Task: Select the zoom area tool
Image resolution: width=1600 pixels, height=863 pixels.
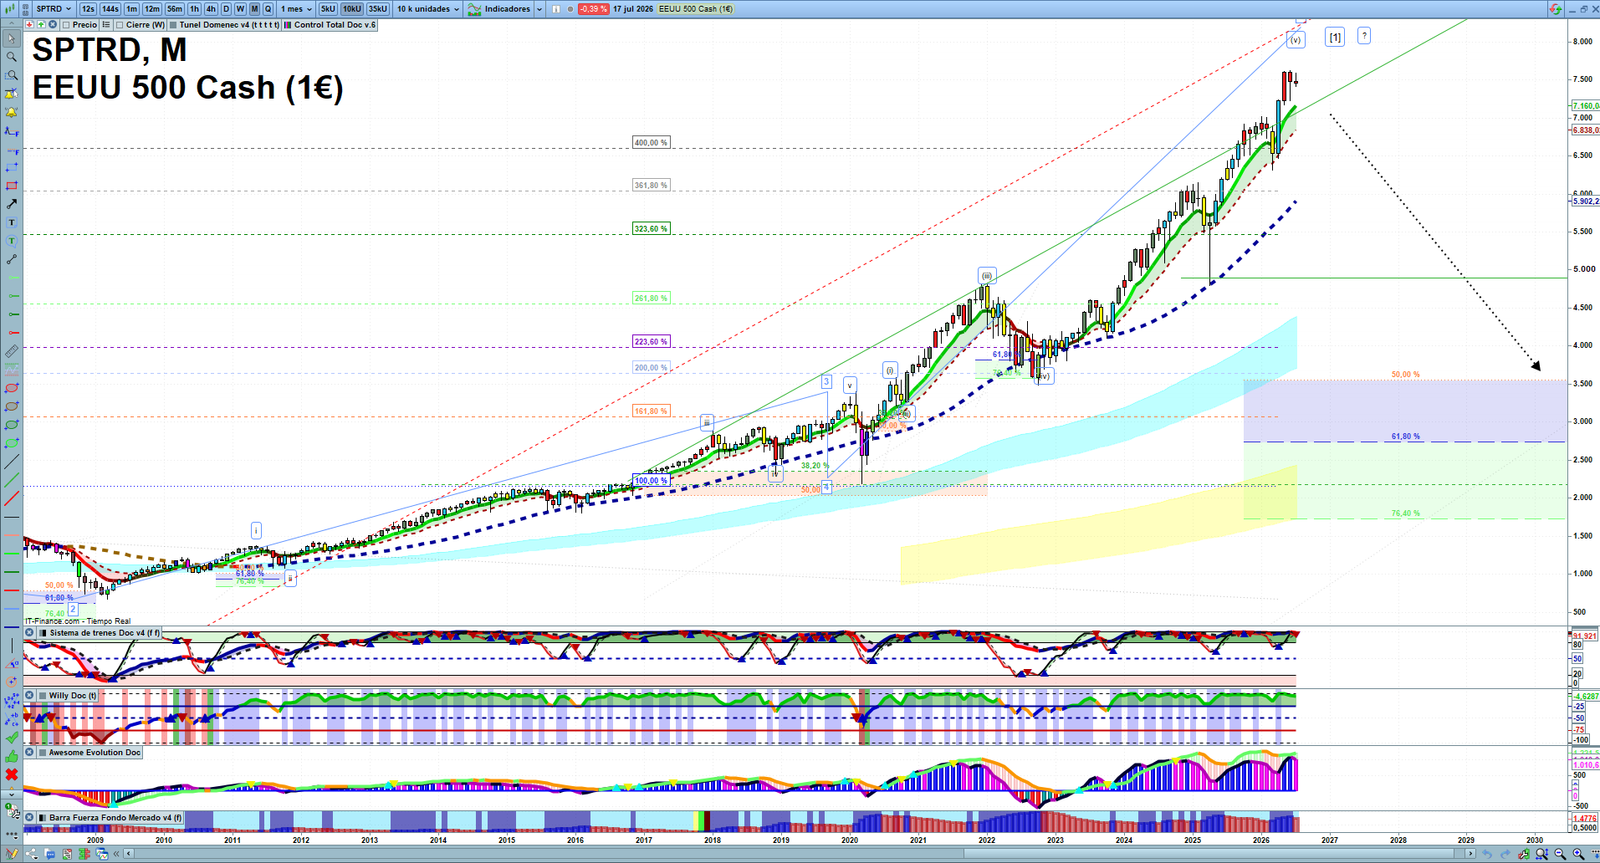Action: tap(11, 75)
